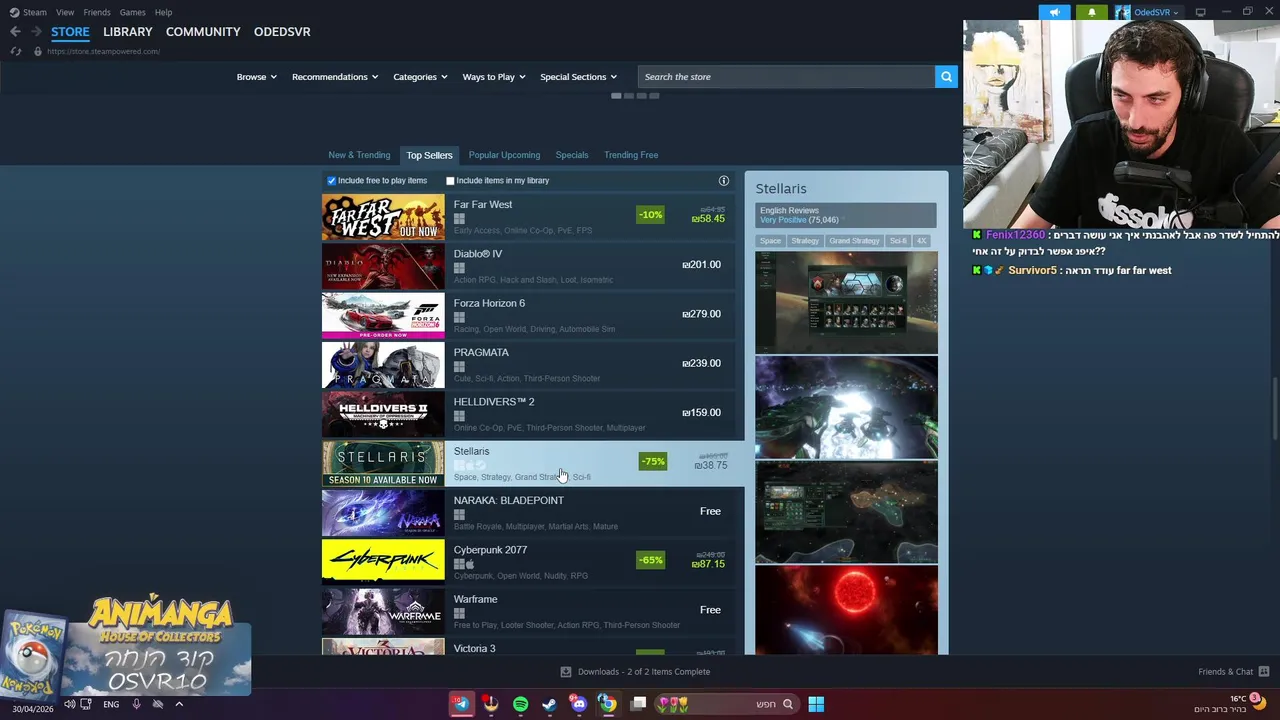Screen dimensions: 1280x720
Task: Switch to the New & Trending tab
Action: (x=359, y=155)
